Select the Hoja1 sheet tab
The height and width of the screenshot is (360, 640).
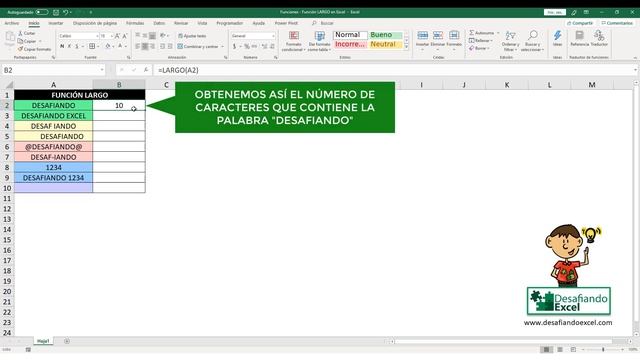[43, 341]
